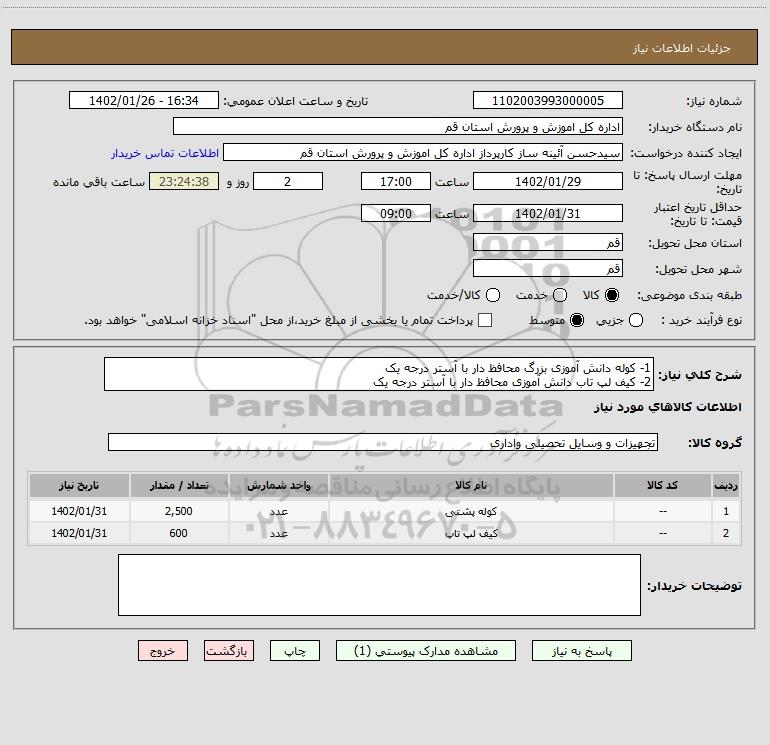770x745 pixels.
Task: Click the quantity cell 600
Action: [x=179, y=533]
